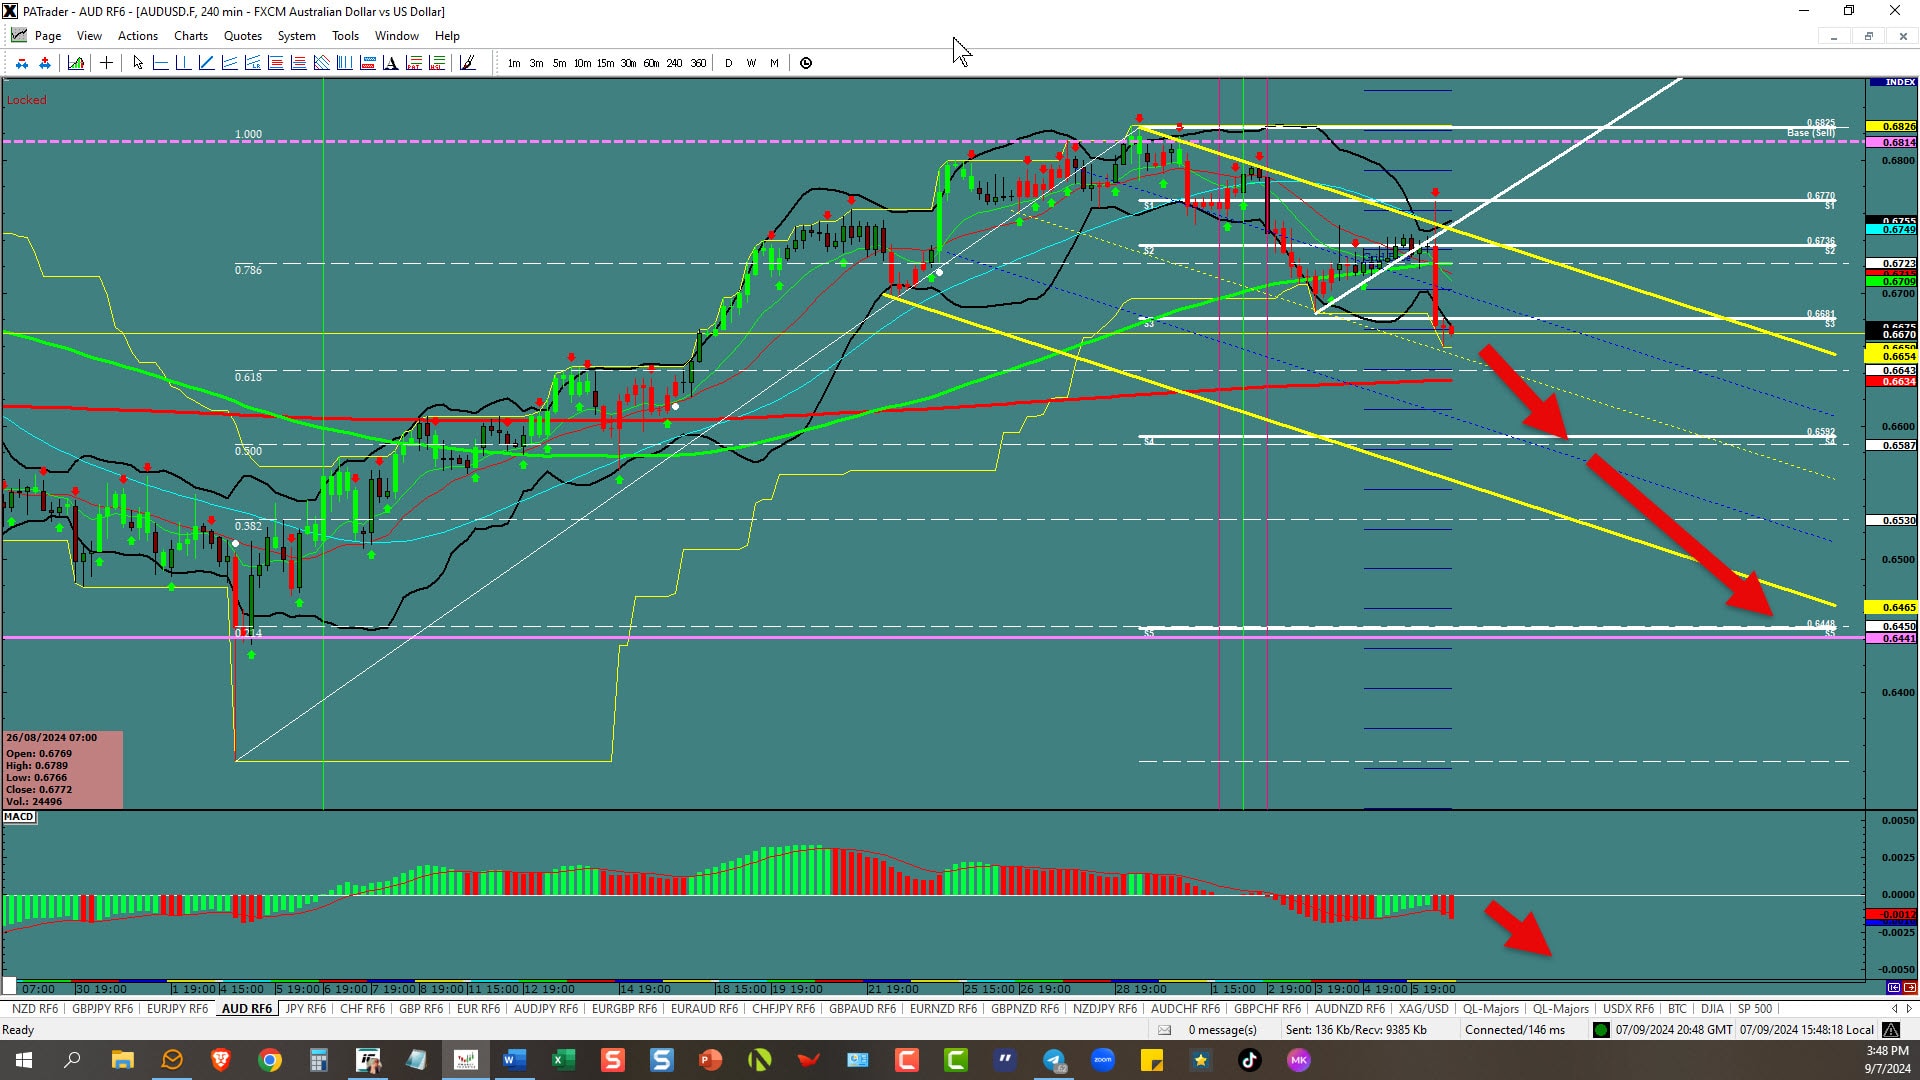Image resolution: width=1920 pixels, height=1080 pixels.
Task: Click the paintbrush drawing tool icon
Action: click(467, 63)
